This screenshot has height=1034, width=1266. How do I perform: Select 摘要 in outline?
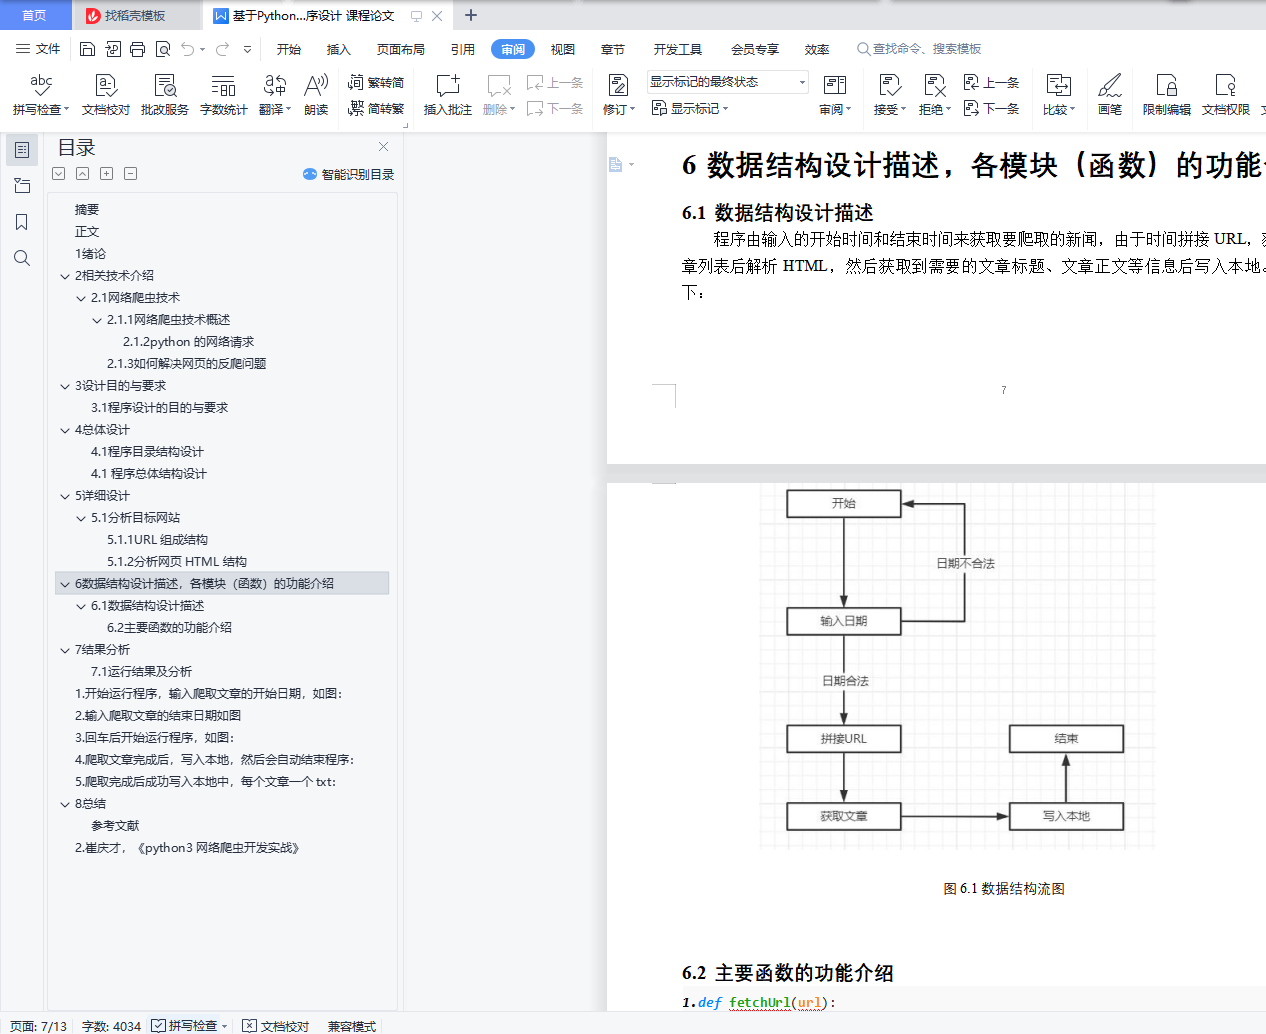pos(87,210)
